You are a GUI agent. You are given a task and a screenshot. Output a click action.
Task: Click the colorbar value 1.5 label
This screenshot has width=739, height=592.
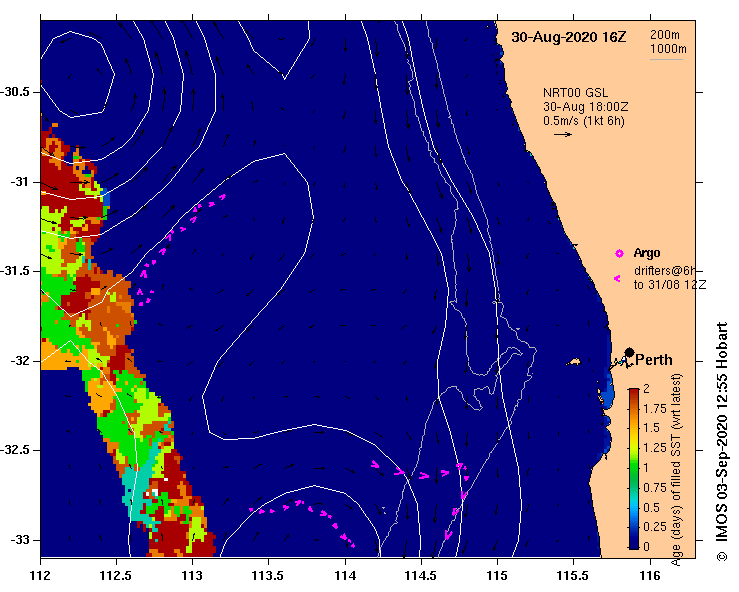651,428
